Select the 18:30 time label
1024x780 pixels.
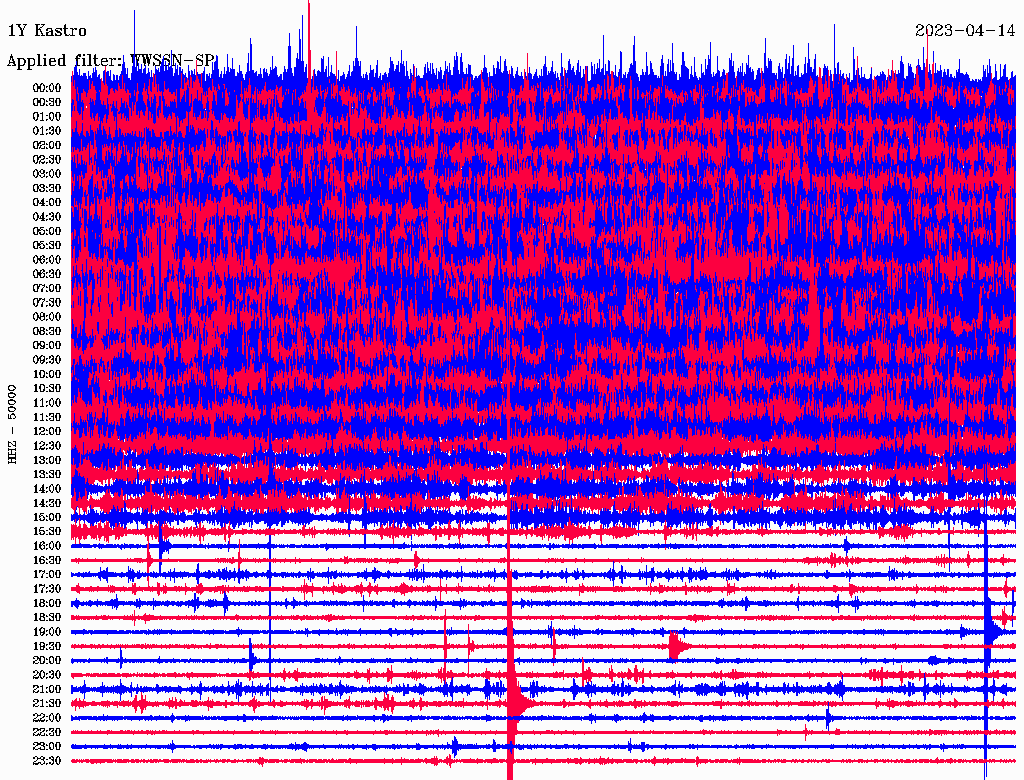[x=47, y=617]
